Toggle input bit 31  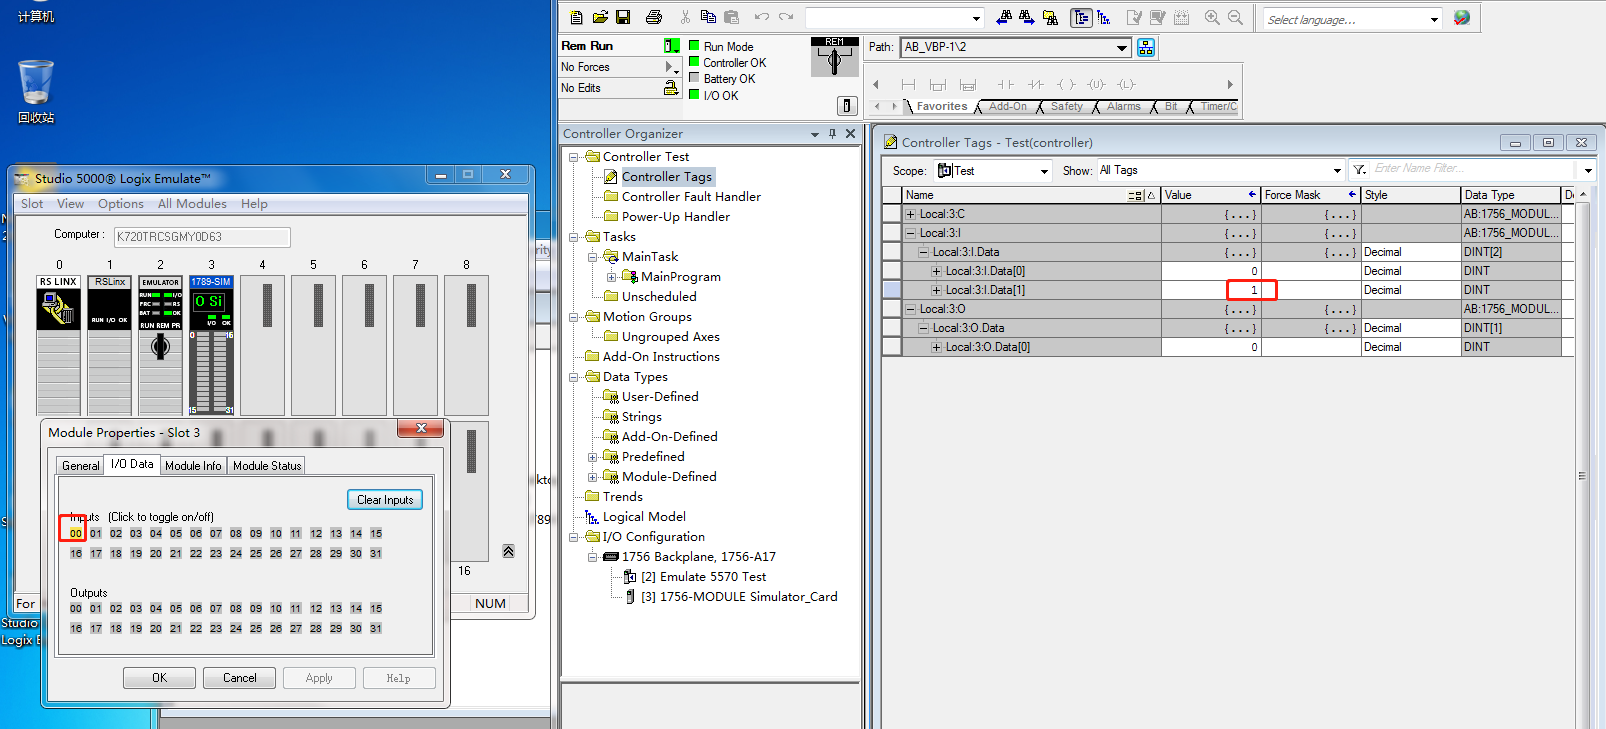tap(376, 554)
